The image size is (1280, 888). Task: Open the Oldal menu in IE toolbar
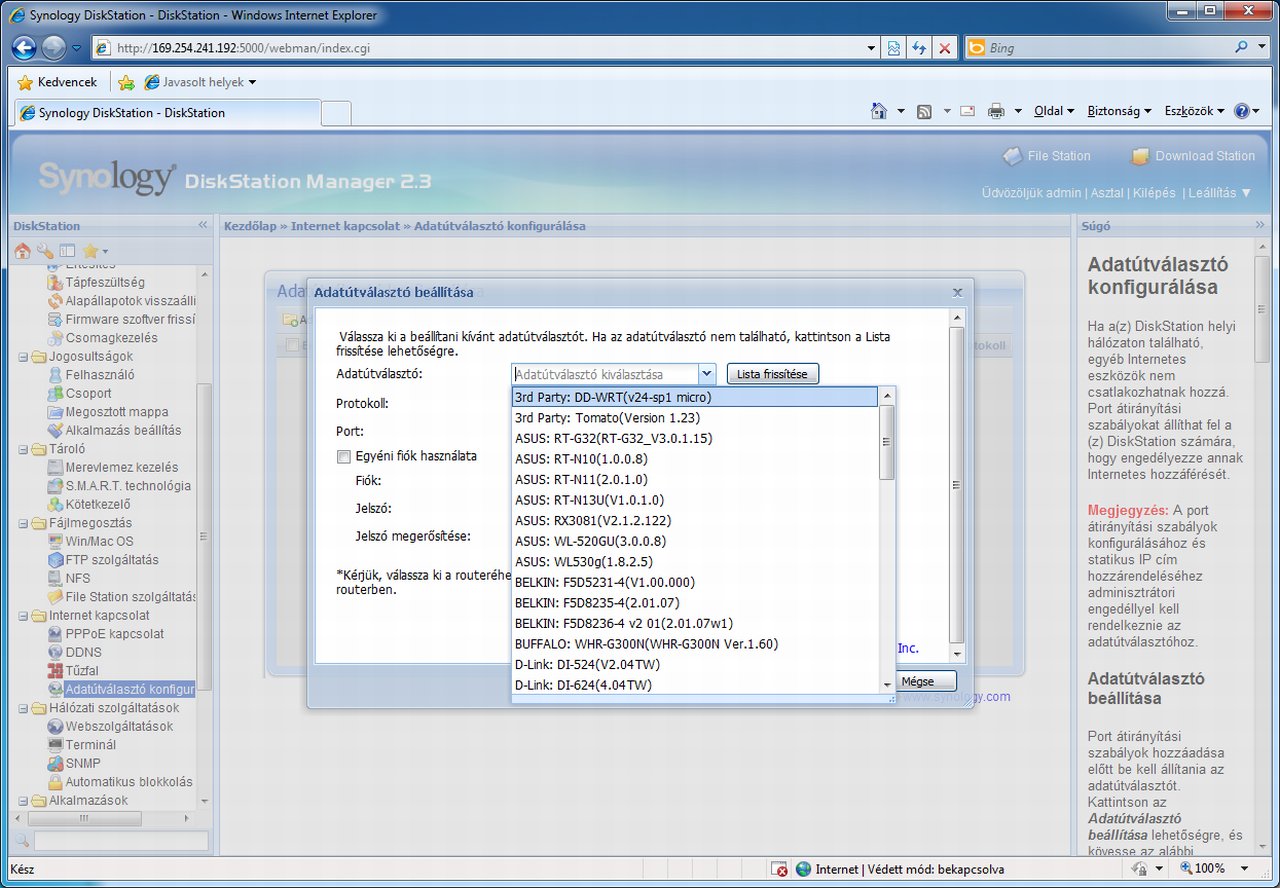click(1054, 111)
